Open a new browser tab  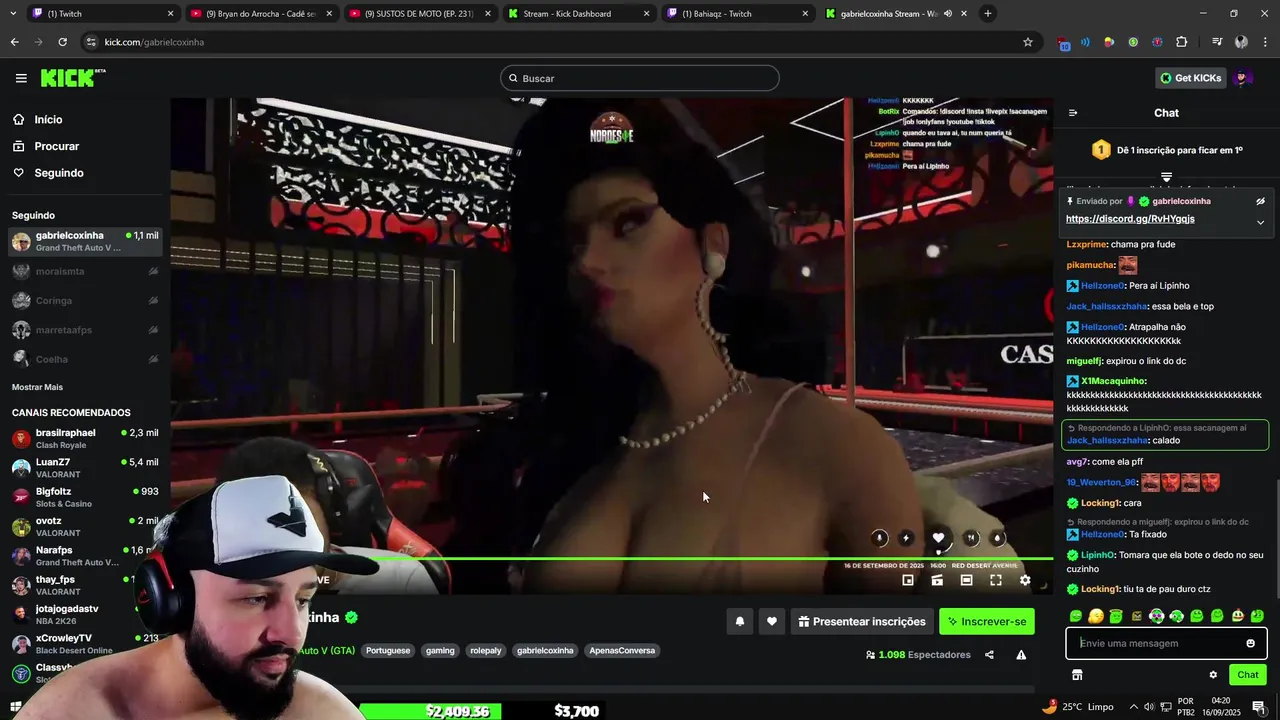click(x=988, y=14)
